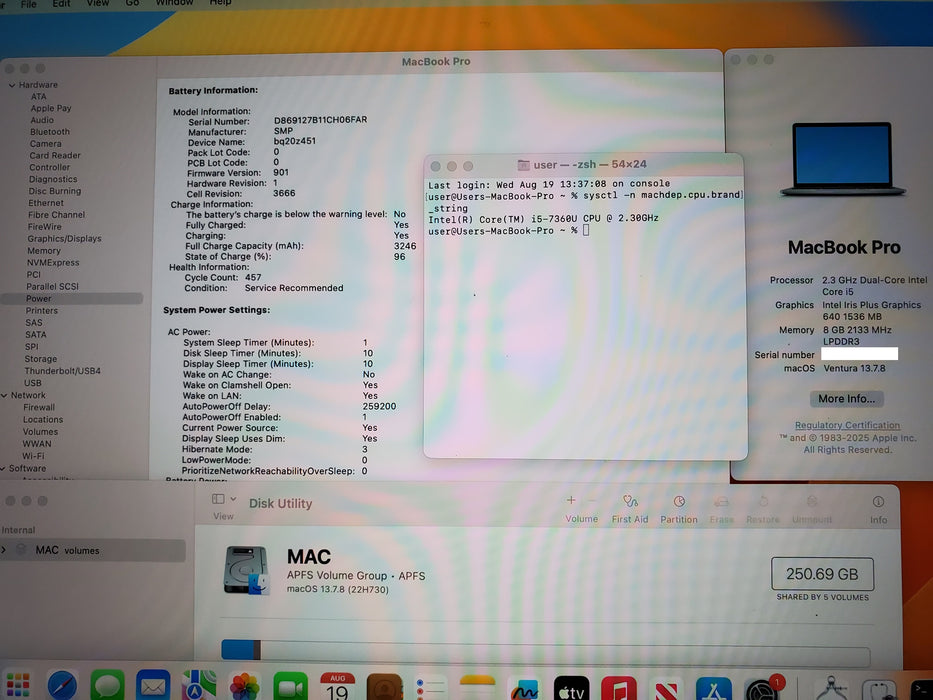Open Messages in the Dock
This screenshot has width=933, height=700.
[108, 686]
